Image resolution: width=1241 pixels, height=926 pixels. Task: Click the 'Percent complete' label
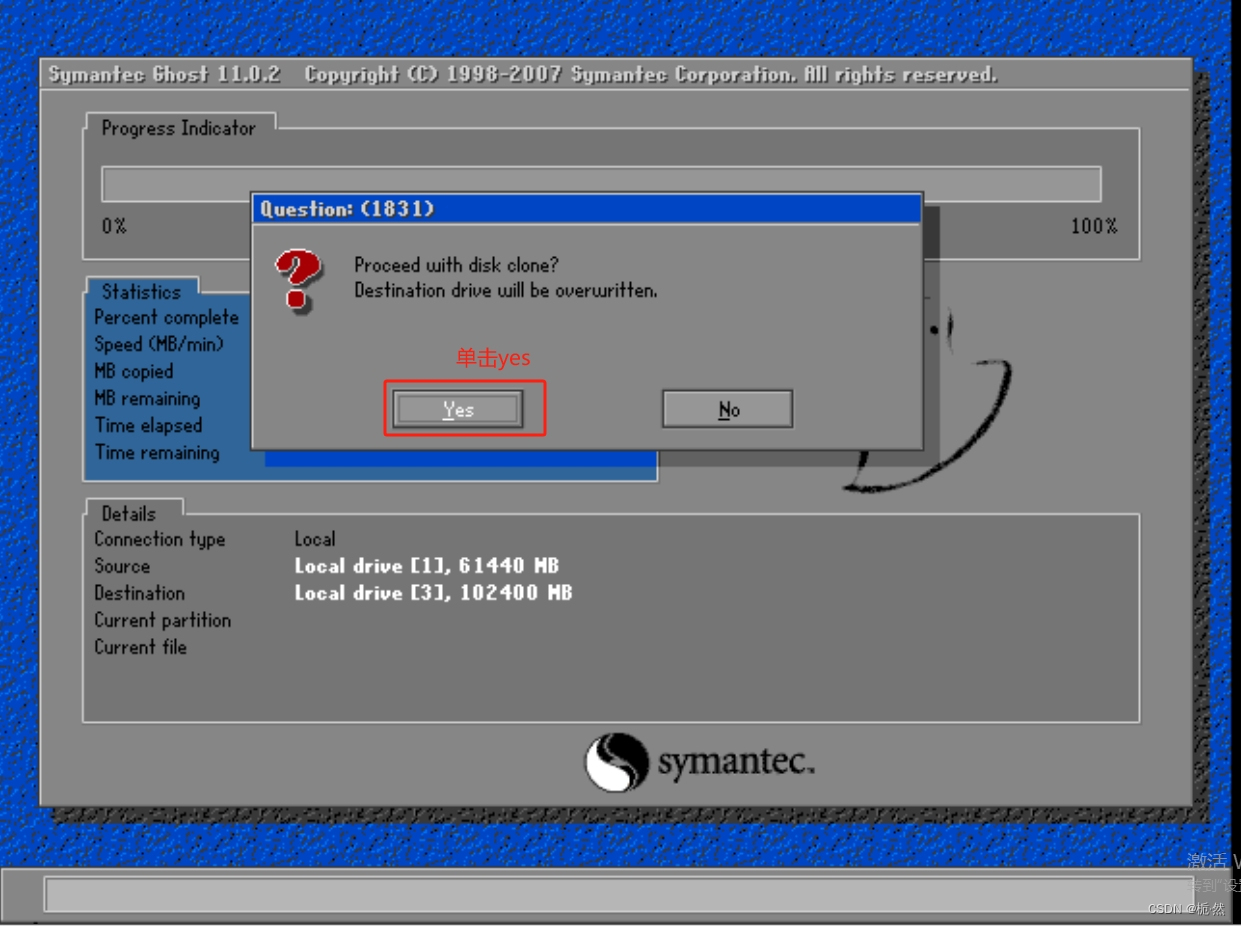166,318
